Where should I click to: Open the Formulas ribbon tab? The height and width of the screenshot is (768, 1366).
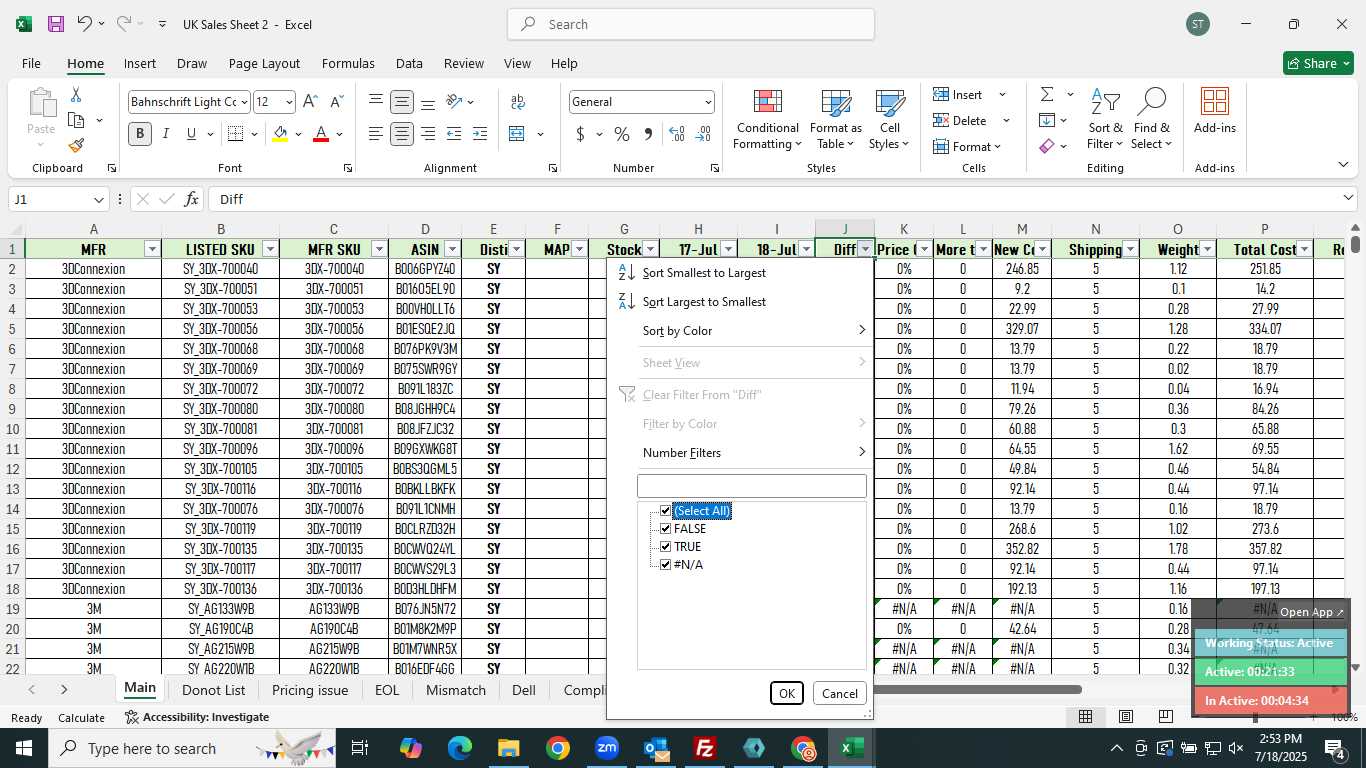348,63
